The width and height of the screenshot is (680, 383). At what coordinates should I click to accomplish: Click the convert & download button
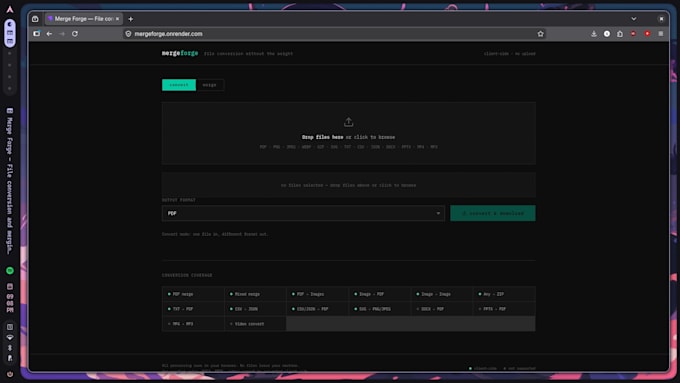pyautogui.click(x=493, y=213)
